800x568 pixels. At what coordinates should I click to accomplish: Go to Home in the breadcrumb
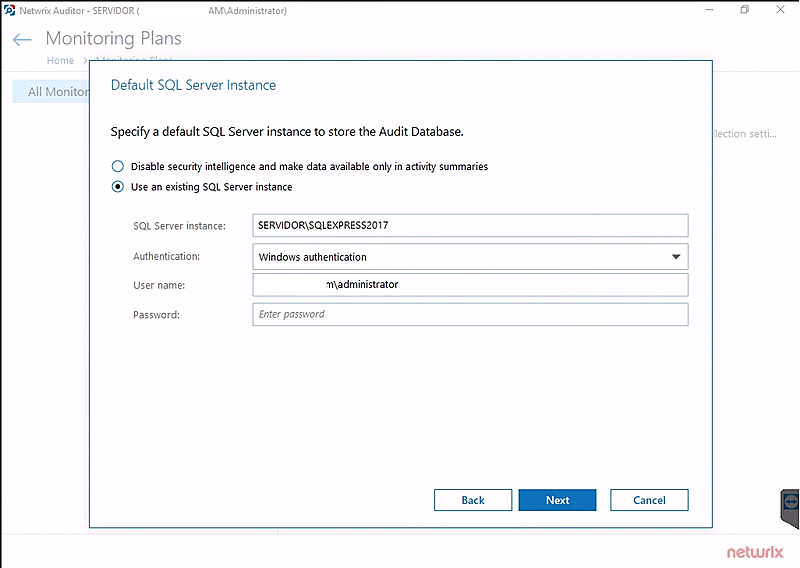pyautogui.click(x=60, y=61)
